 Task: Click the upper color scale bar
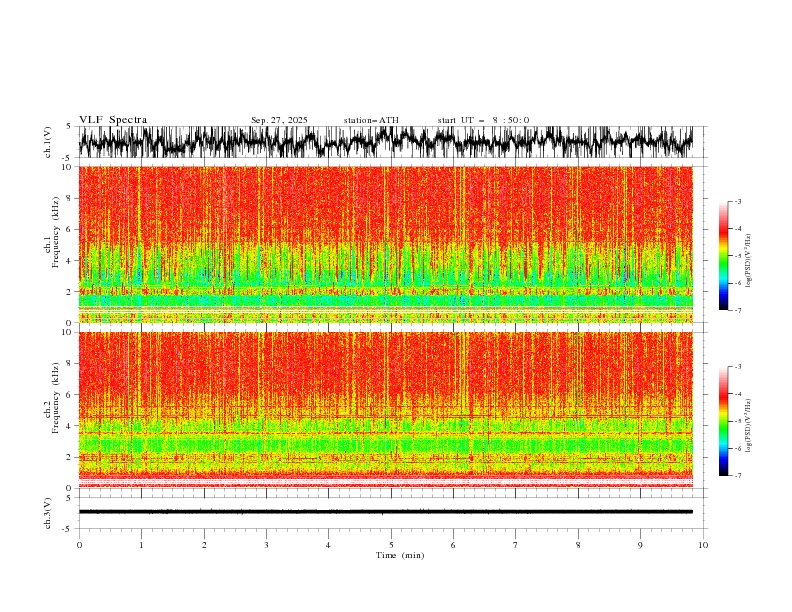723,256
